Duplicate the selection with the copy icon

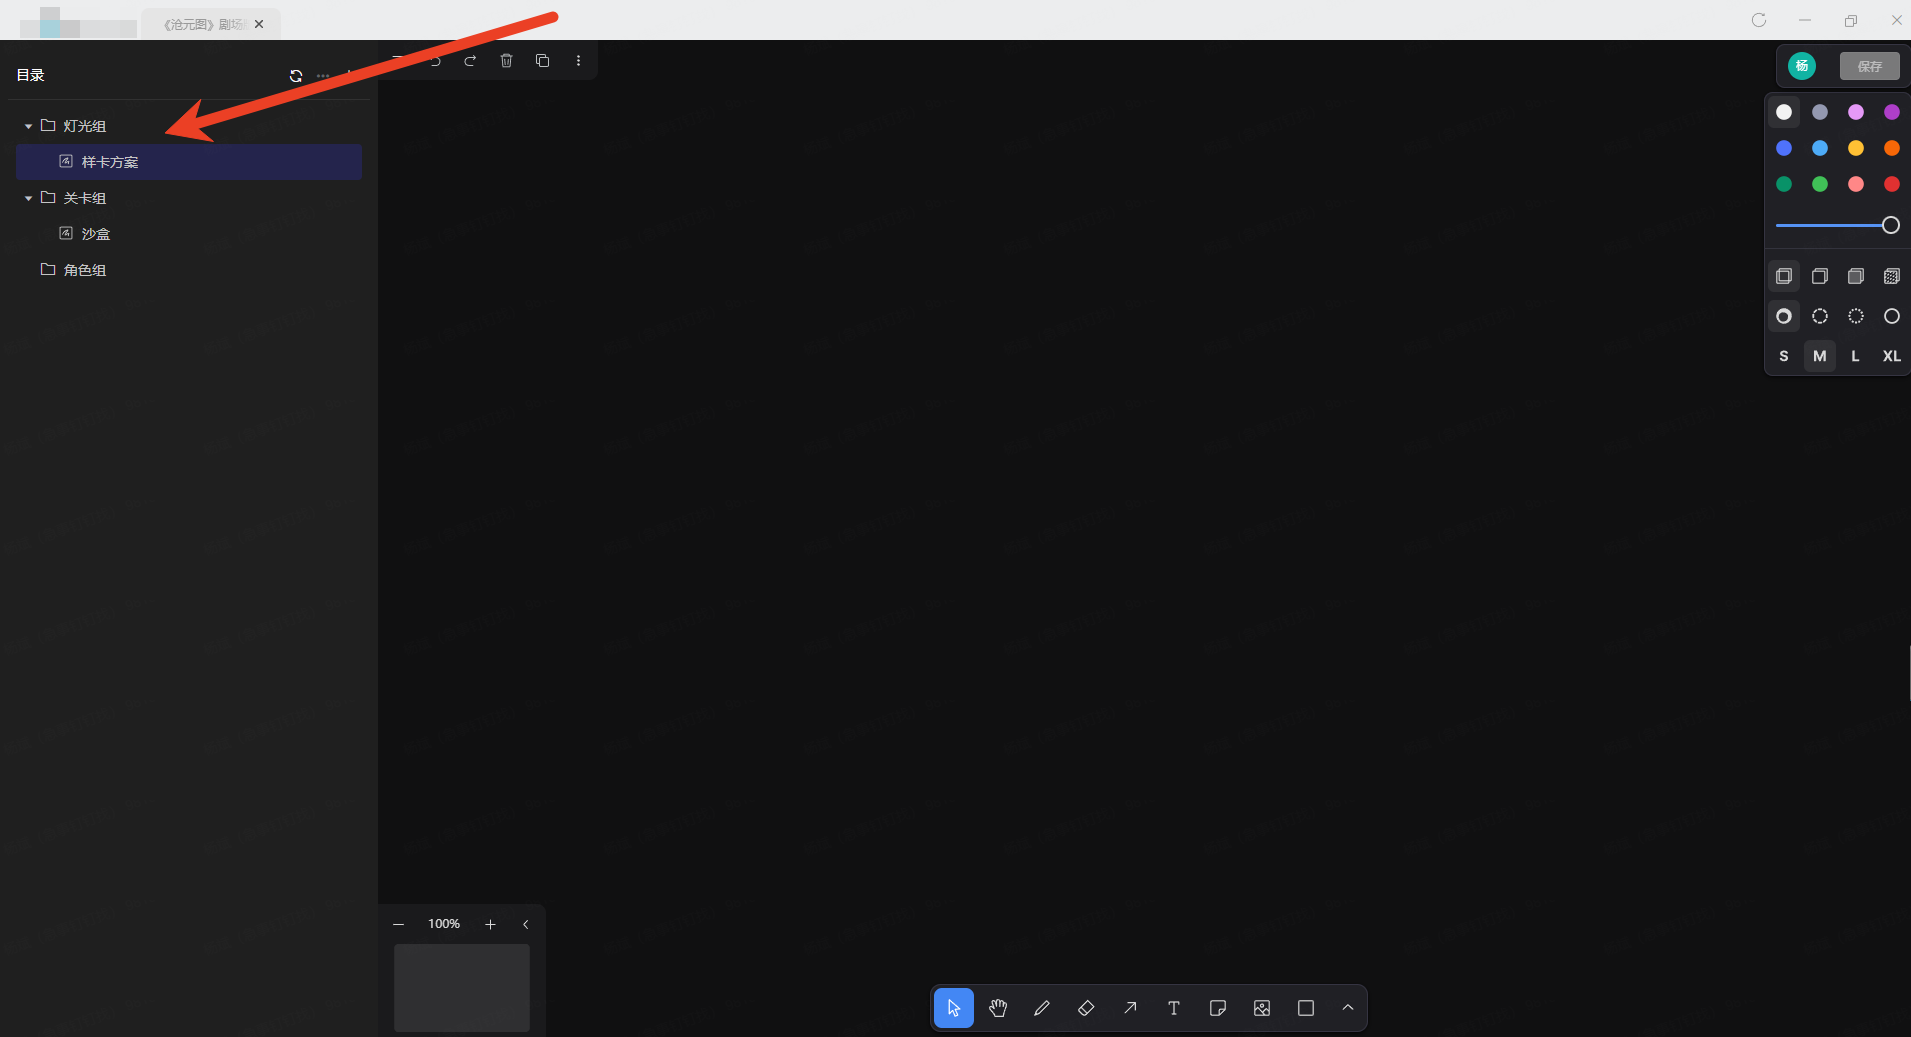click(x=542, y=61)
